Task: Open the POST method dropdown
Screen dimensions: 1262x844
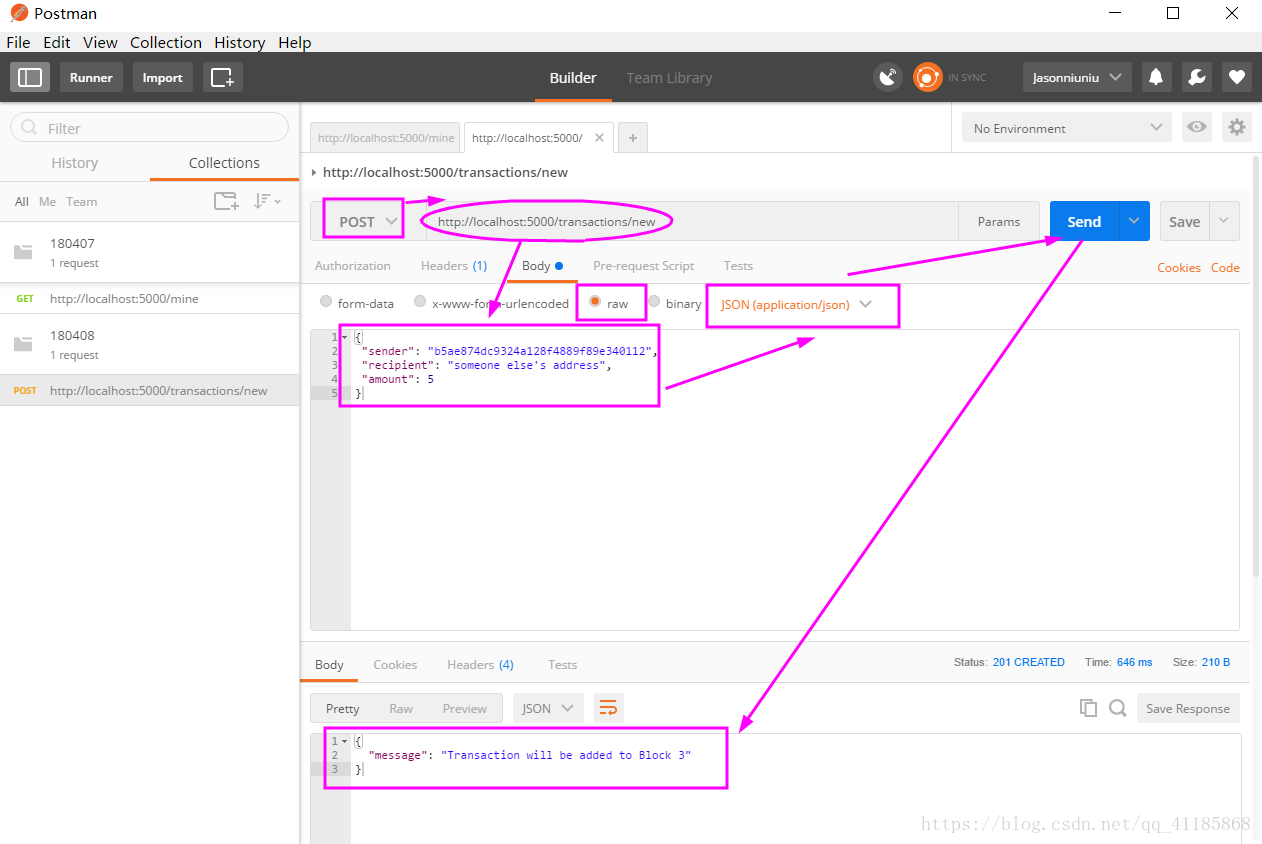Action: point(368,221)
